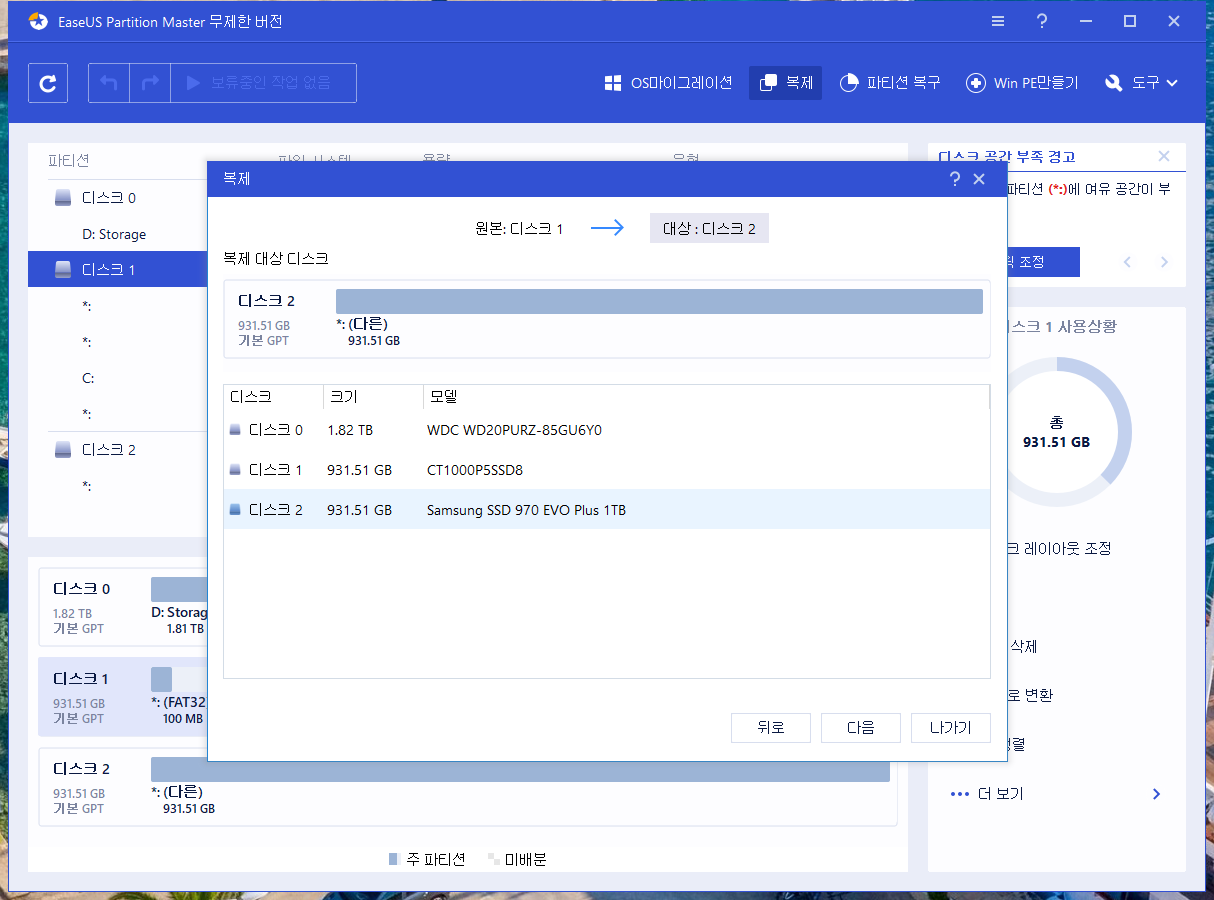The height and width of the screenshot is (900, 1214).
Task: Click the 크기 column header
Action: click(373, 397)
